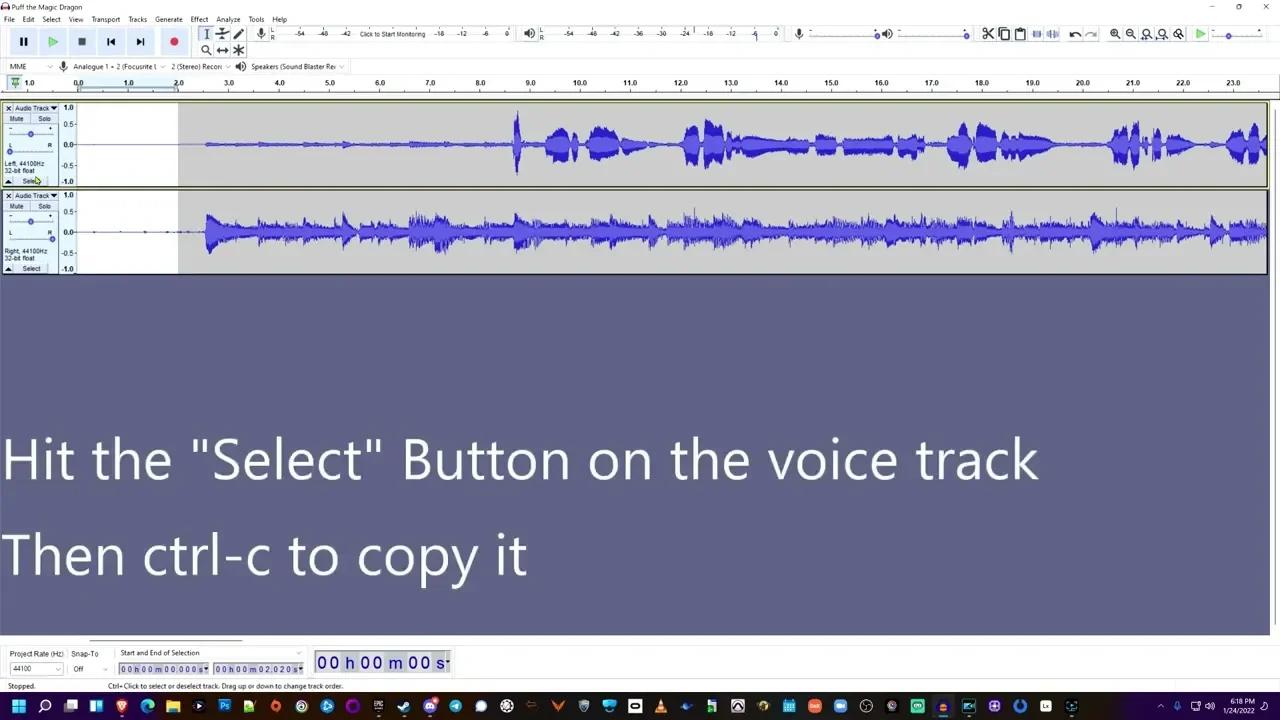Image resolution: width=1280 pixels, height=720 pixels.
Task: Open the first Audio Track name dropdown
Action: (x=35, y=108)
